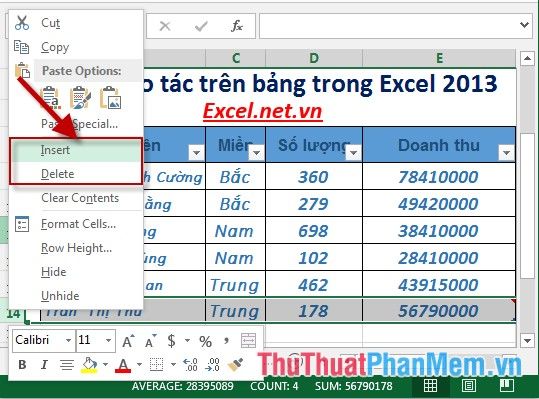Switch to Normal view in status bar
The image size is (539, 399).
tap(430, 386)
